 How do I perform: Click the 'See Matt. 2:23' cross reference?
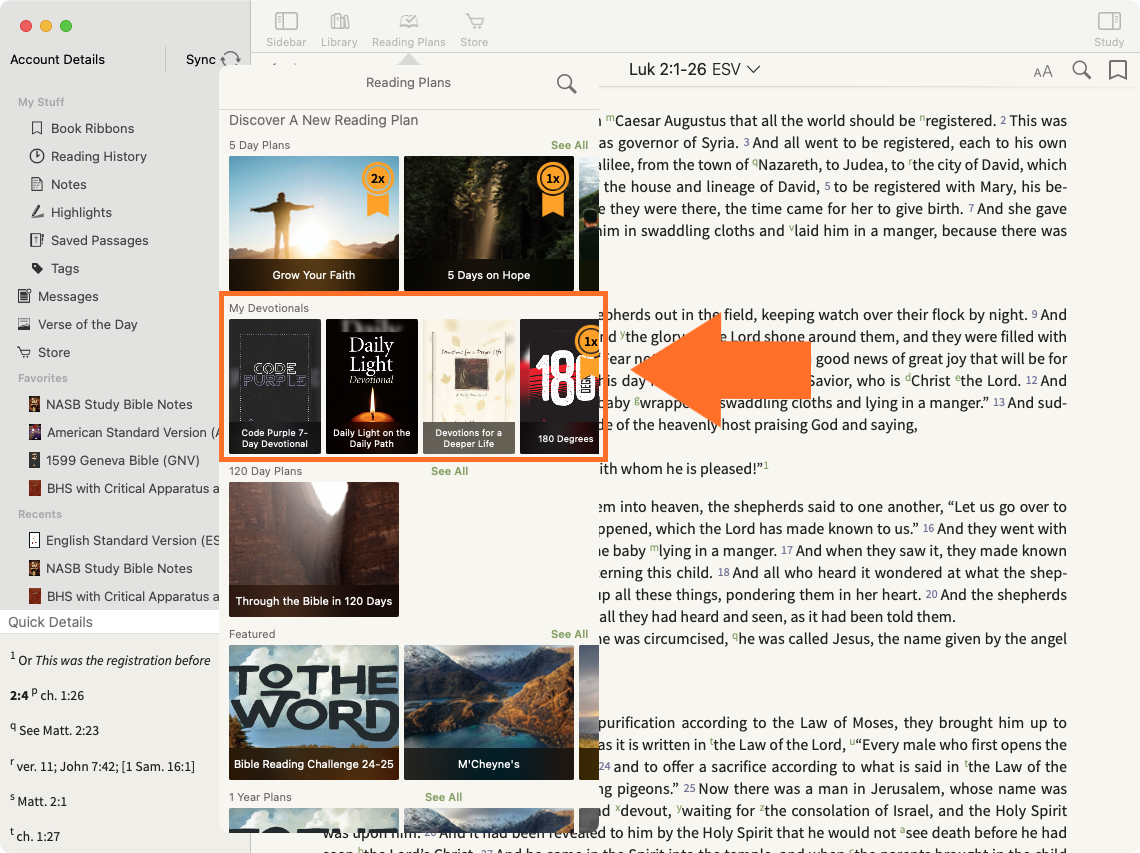coord(59,731)
